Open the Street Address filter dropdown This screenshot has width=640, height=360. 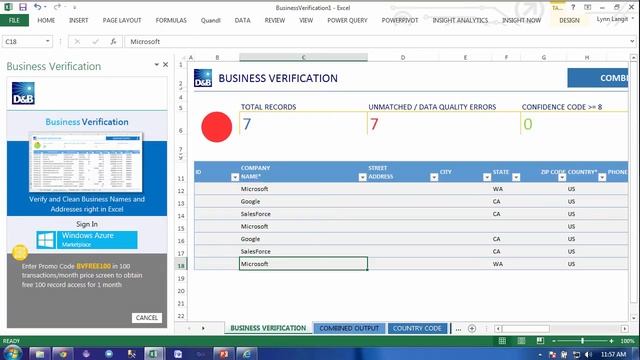pyautogui.click(x=434, y=177)
